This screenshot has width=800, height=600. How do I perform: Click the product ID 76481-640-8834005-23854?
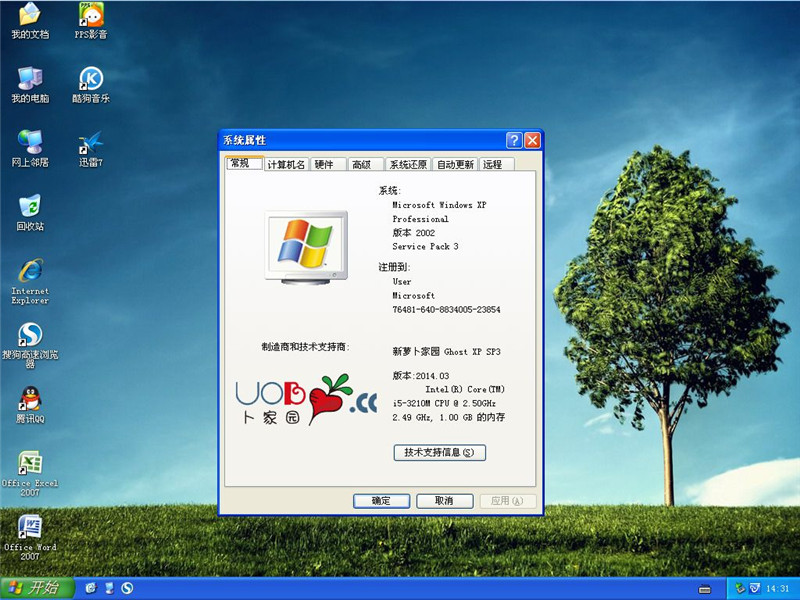pyautogui.click(x=446, y=310)
